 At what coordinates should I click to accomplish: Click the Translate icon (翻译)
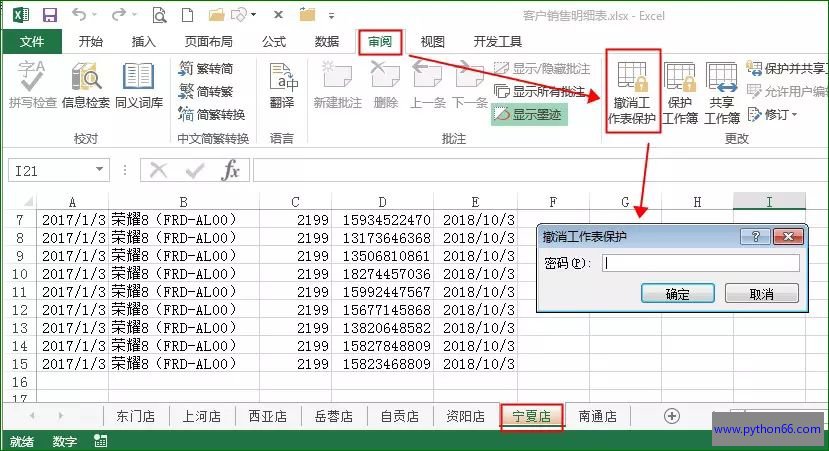tap(282, 86)
